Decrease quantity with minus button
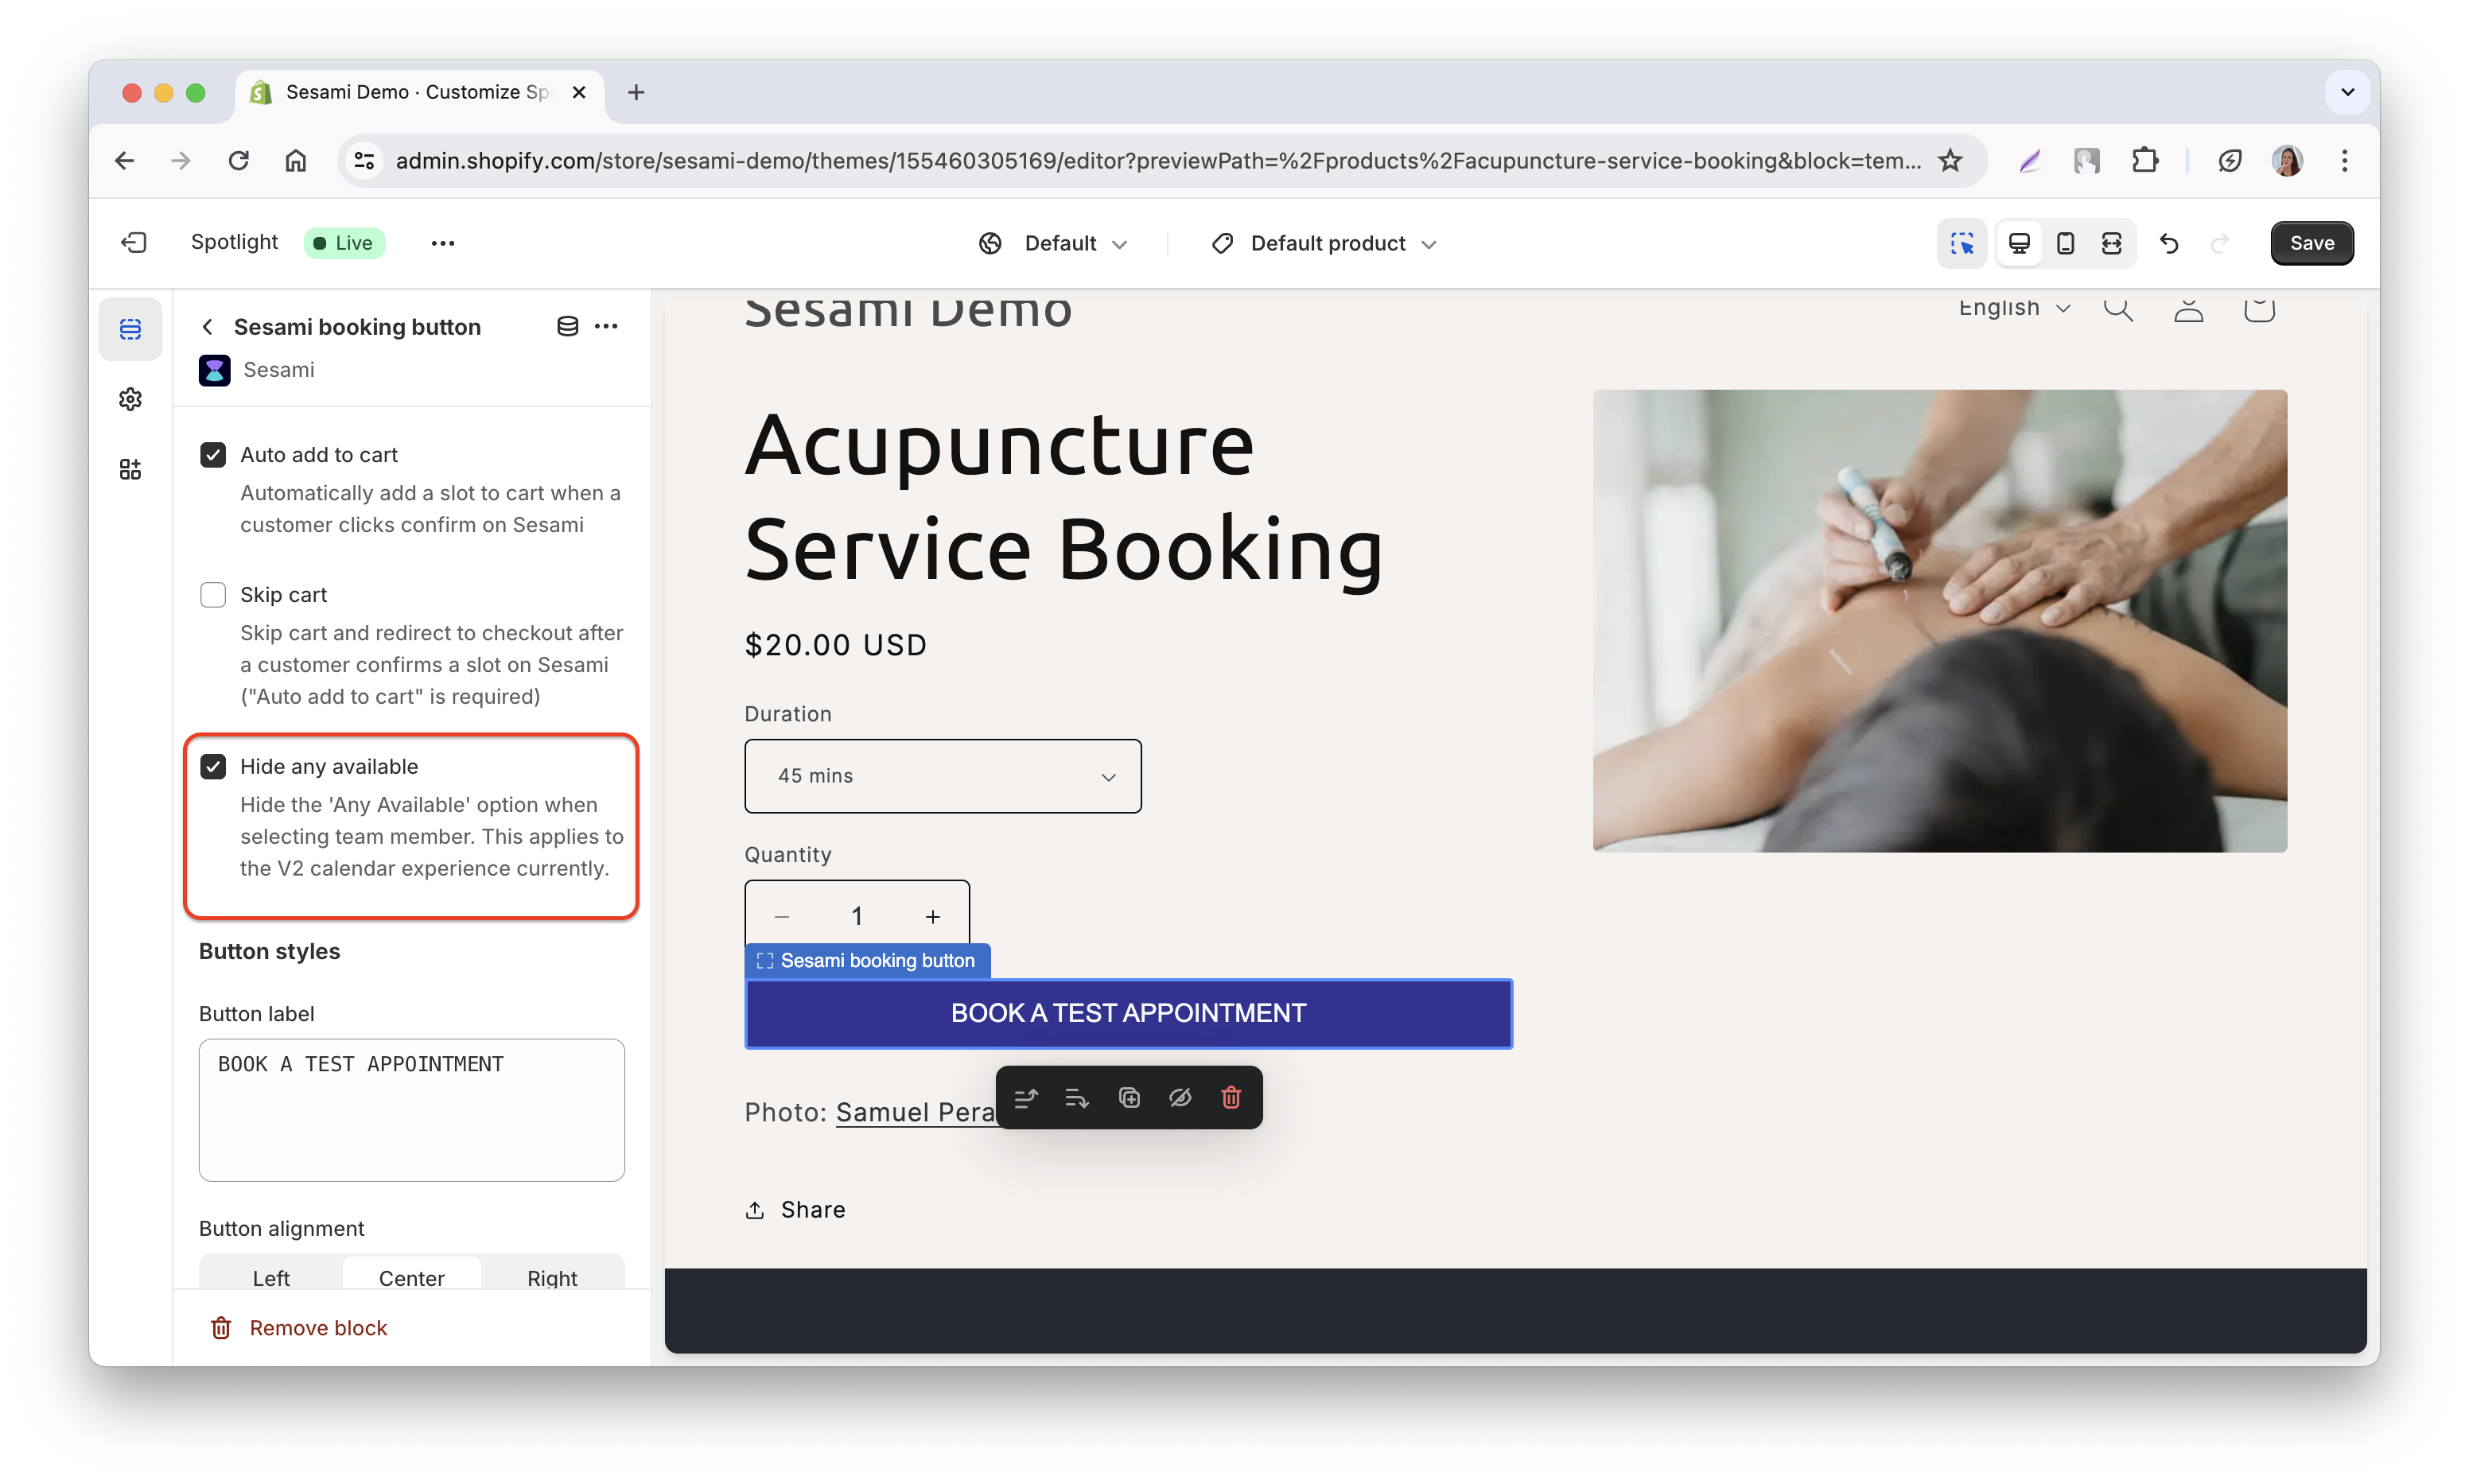2469x1484 pixels. [x=782, y=917]
